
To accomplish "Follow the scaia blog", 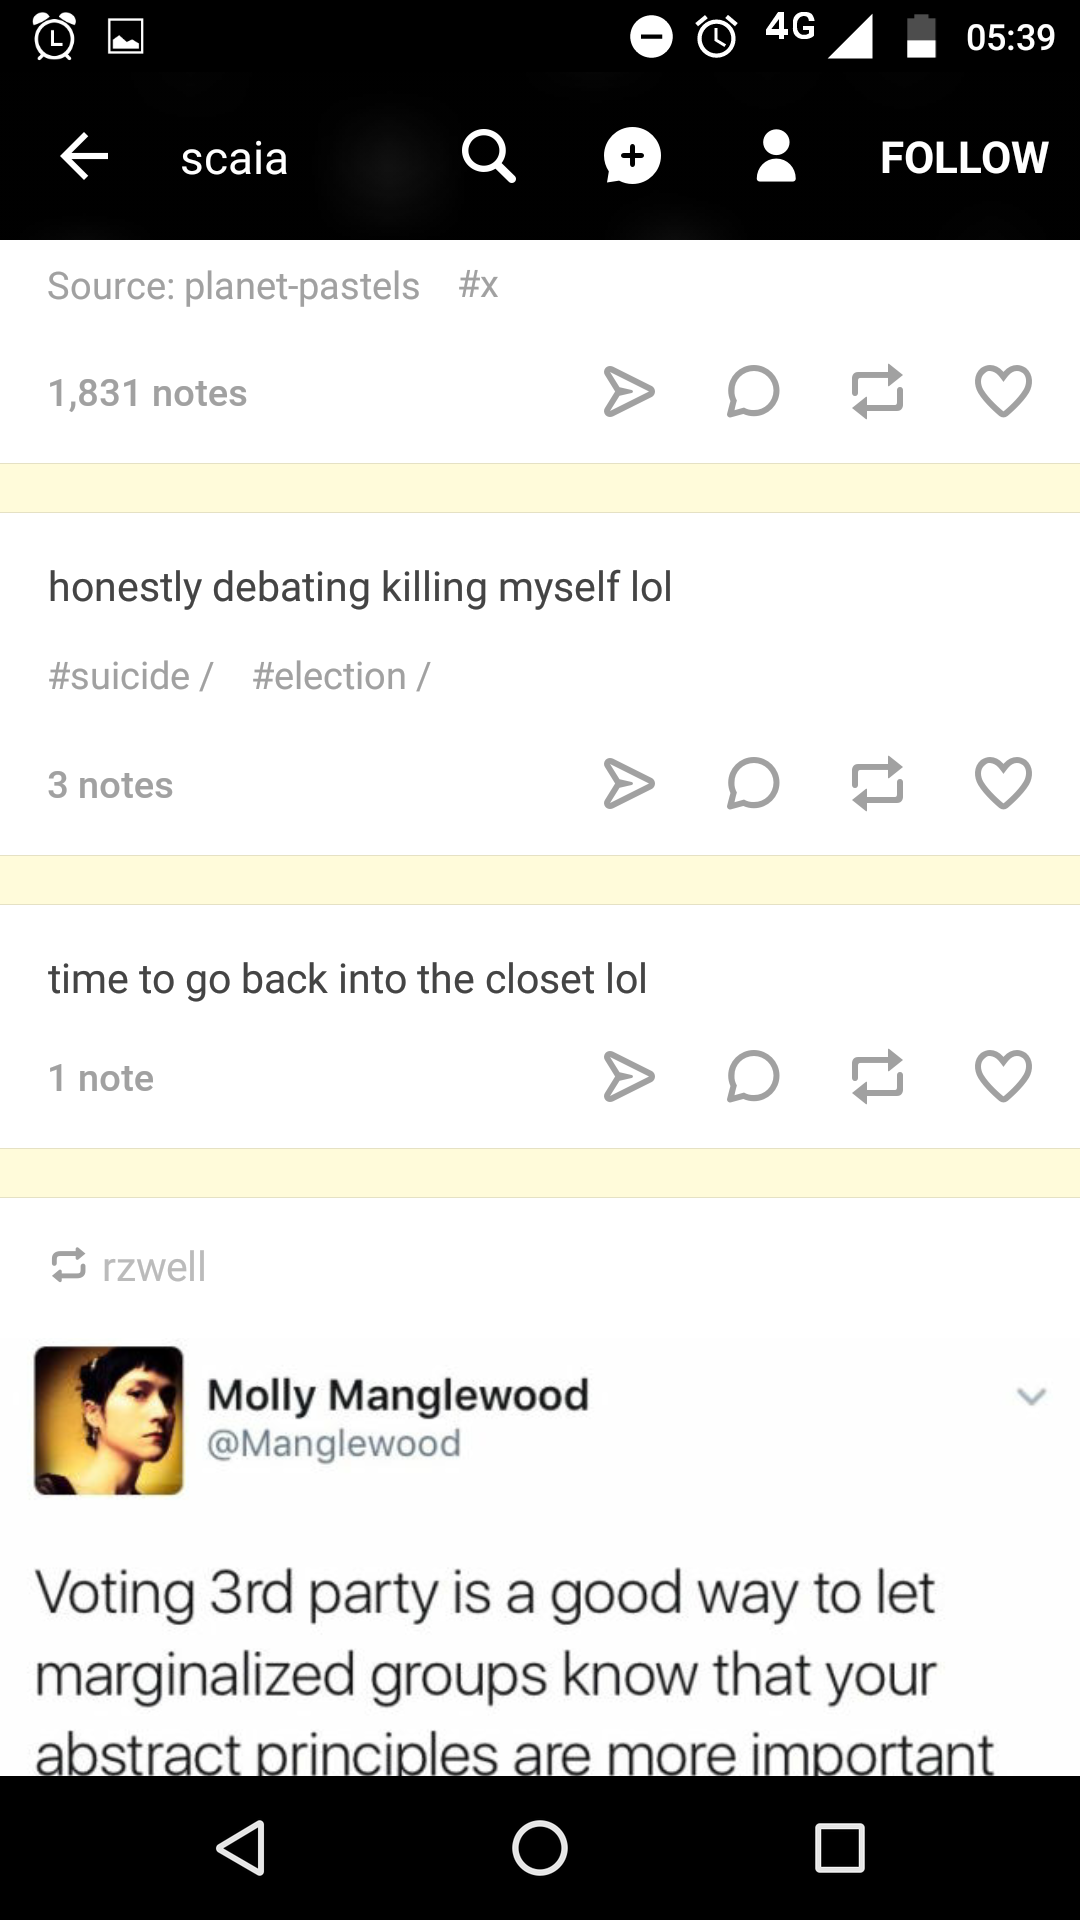I will tap(964, 158).
